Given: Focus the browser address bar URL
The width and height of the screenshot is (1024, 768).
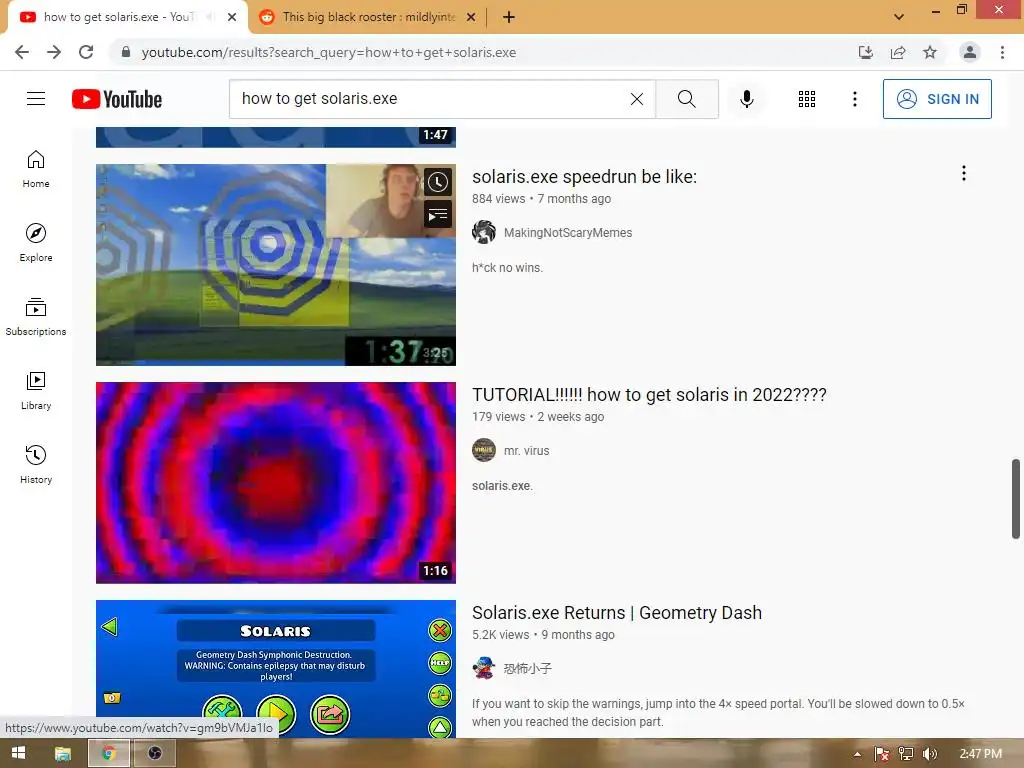Looking at the screenshot, I should click(x=328, y=52).
